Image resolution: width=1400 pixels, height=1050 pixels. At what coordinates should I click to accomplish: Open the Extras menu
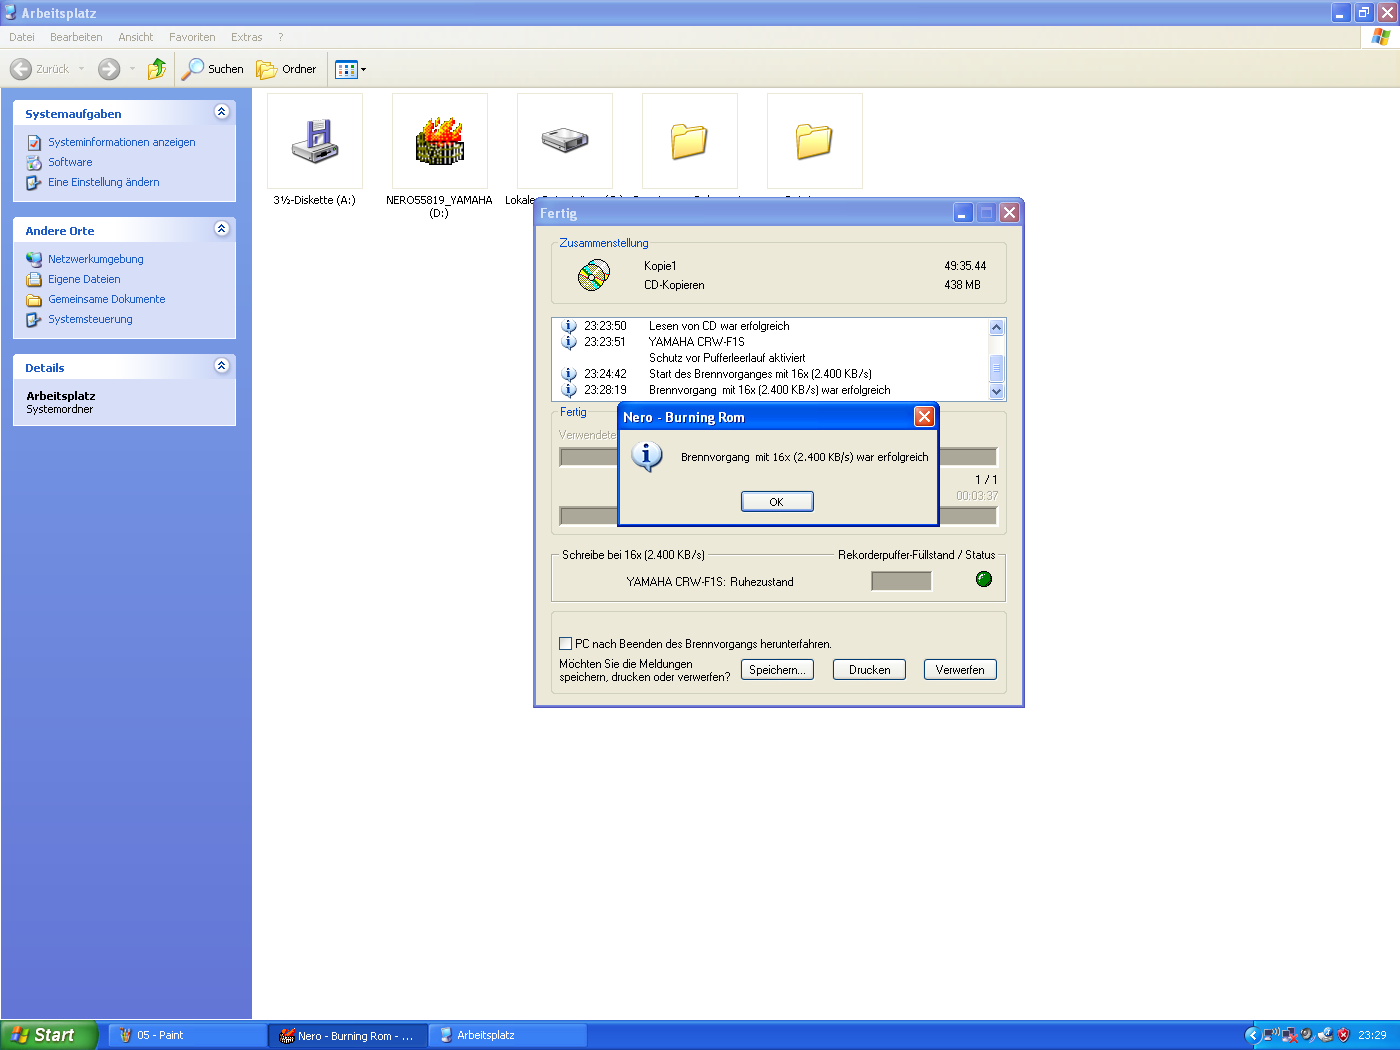pyautogui.click(x=247, y=37)
